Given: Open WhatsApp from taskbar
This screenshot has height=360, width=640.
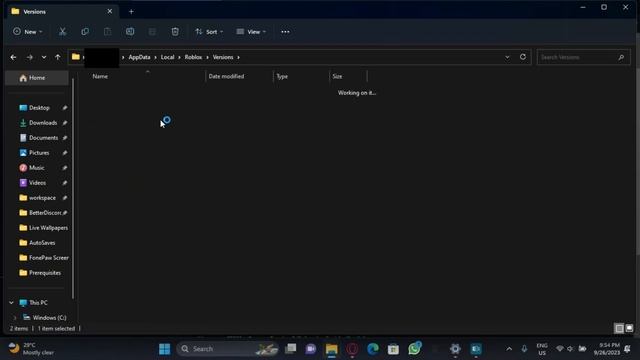Looking at the screenshot, I should click(414, 349).
